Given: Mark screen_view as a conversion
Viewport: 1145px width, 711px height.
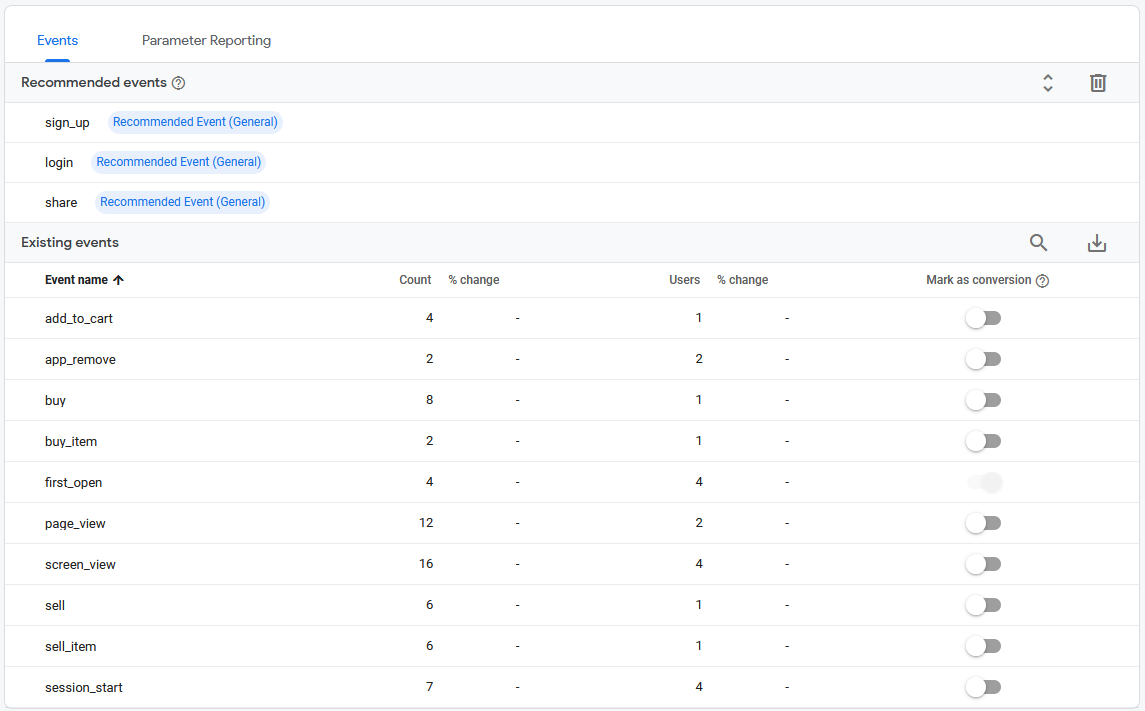Looking at the screenshot, I should tap(983, 563).
